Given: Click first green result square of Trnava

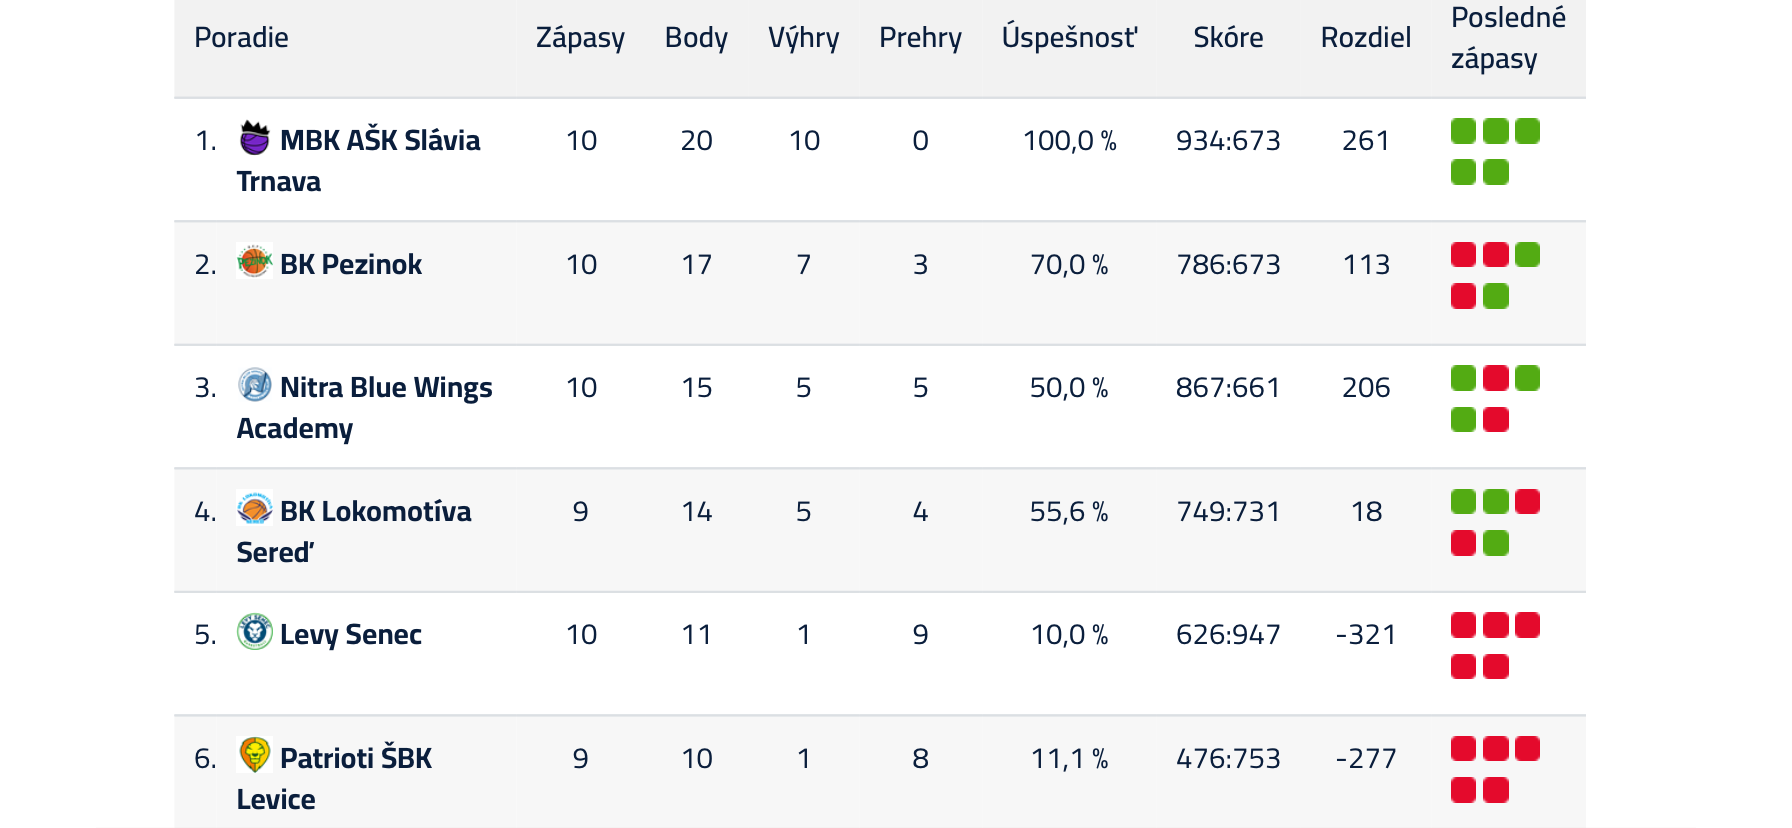Looking at the screenshot, I should (1463, 131).
